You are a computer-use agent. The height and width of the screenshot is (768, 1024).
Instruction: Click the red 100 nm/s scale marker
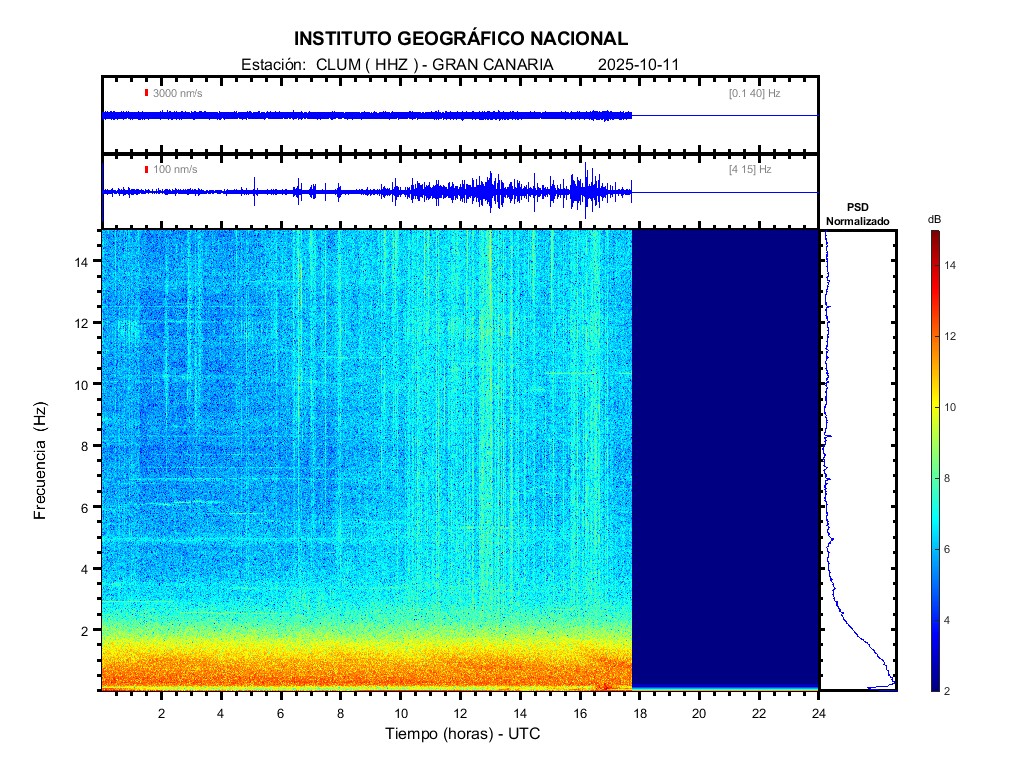click(147, 170)
